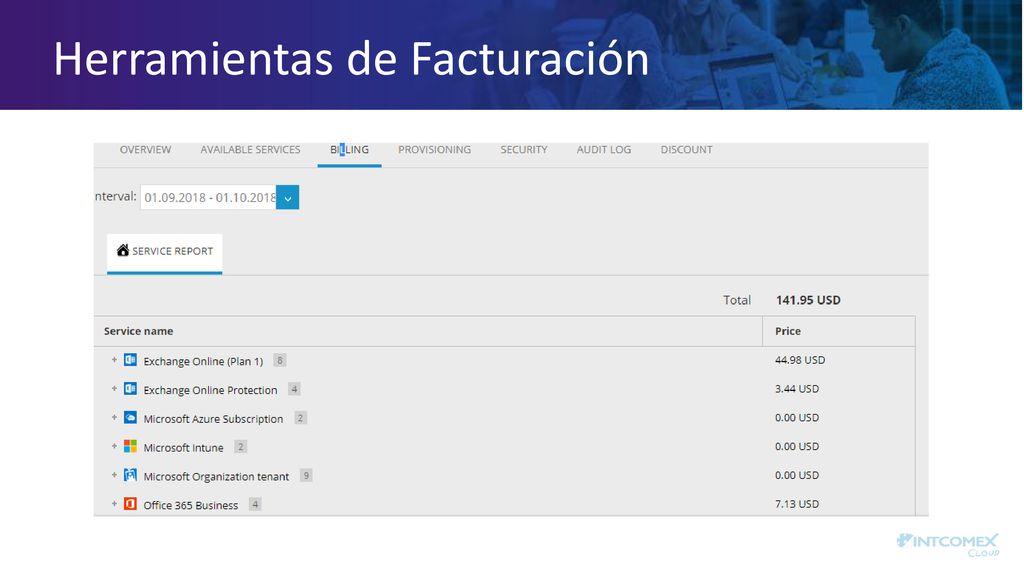
Task: Expand the Microsoft Organization tenant row
Action: (x=114, y=475)
